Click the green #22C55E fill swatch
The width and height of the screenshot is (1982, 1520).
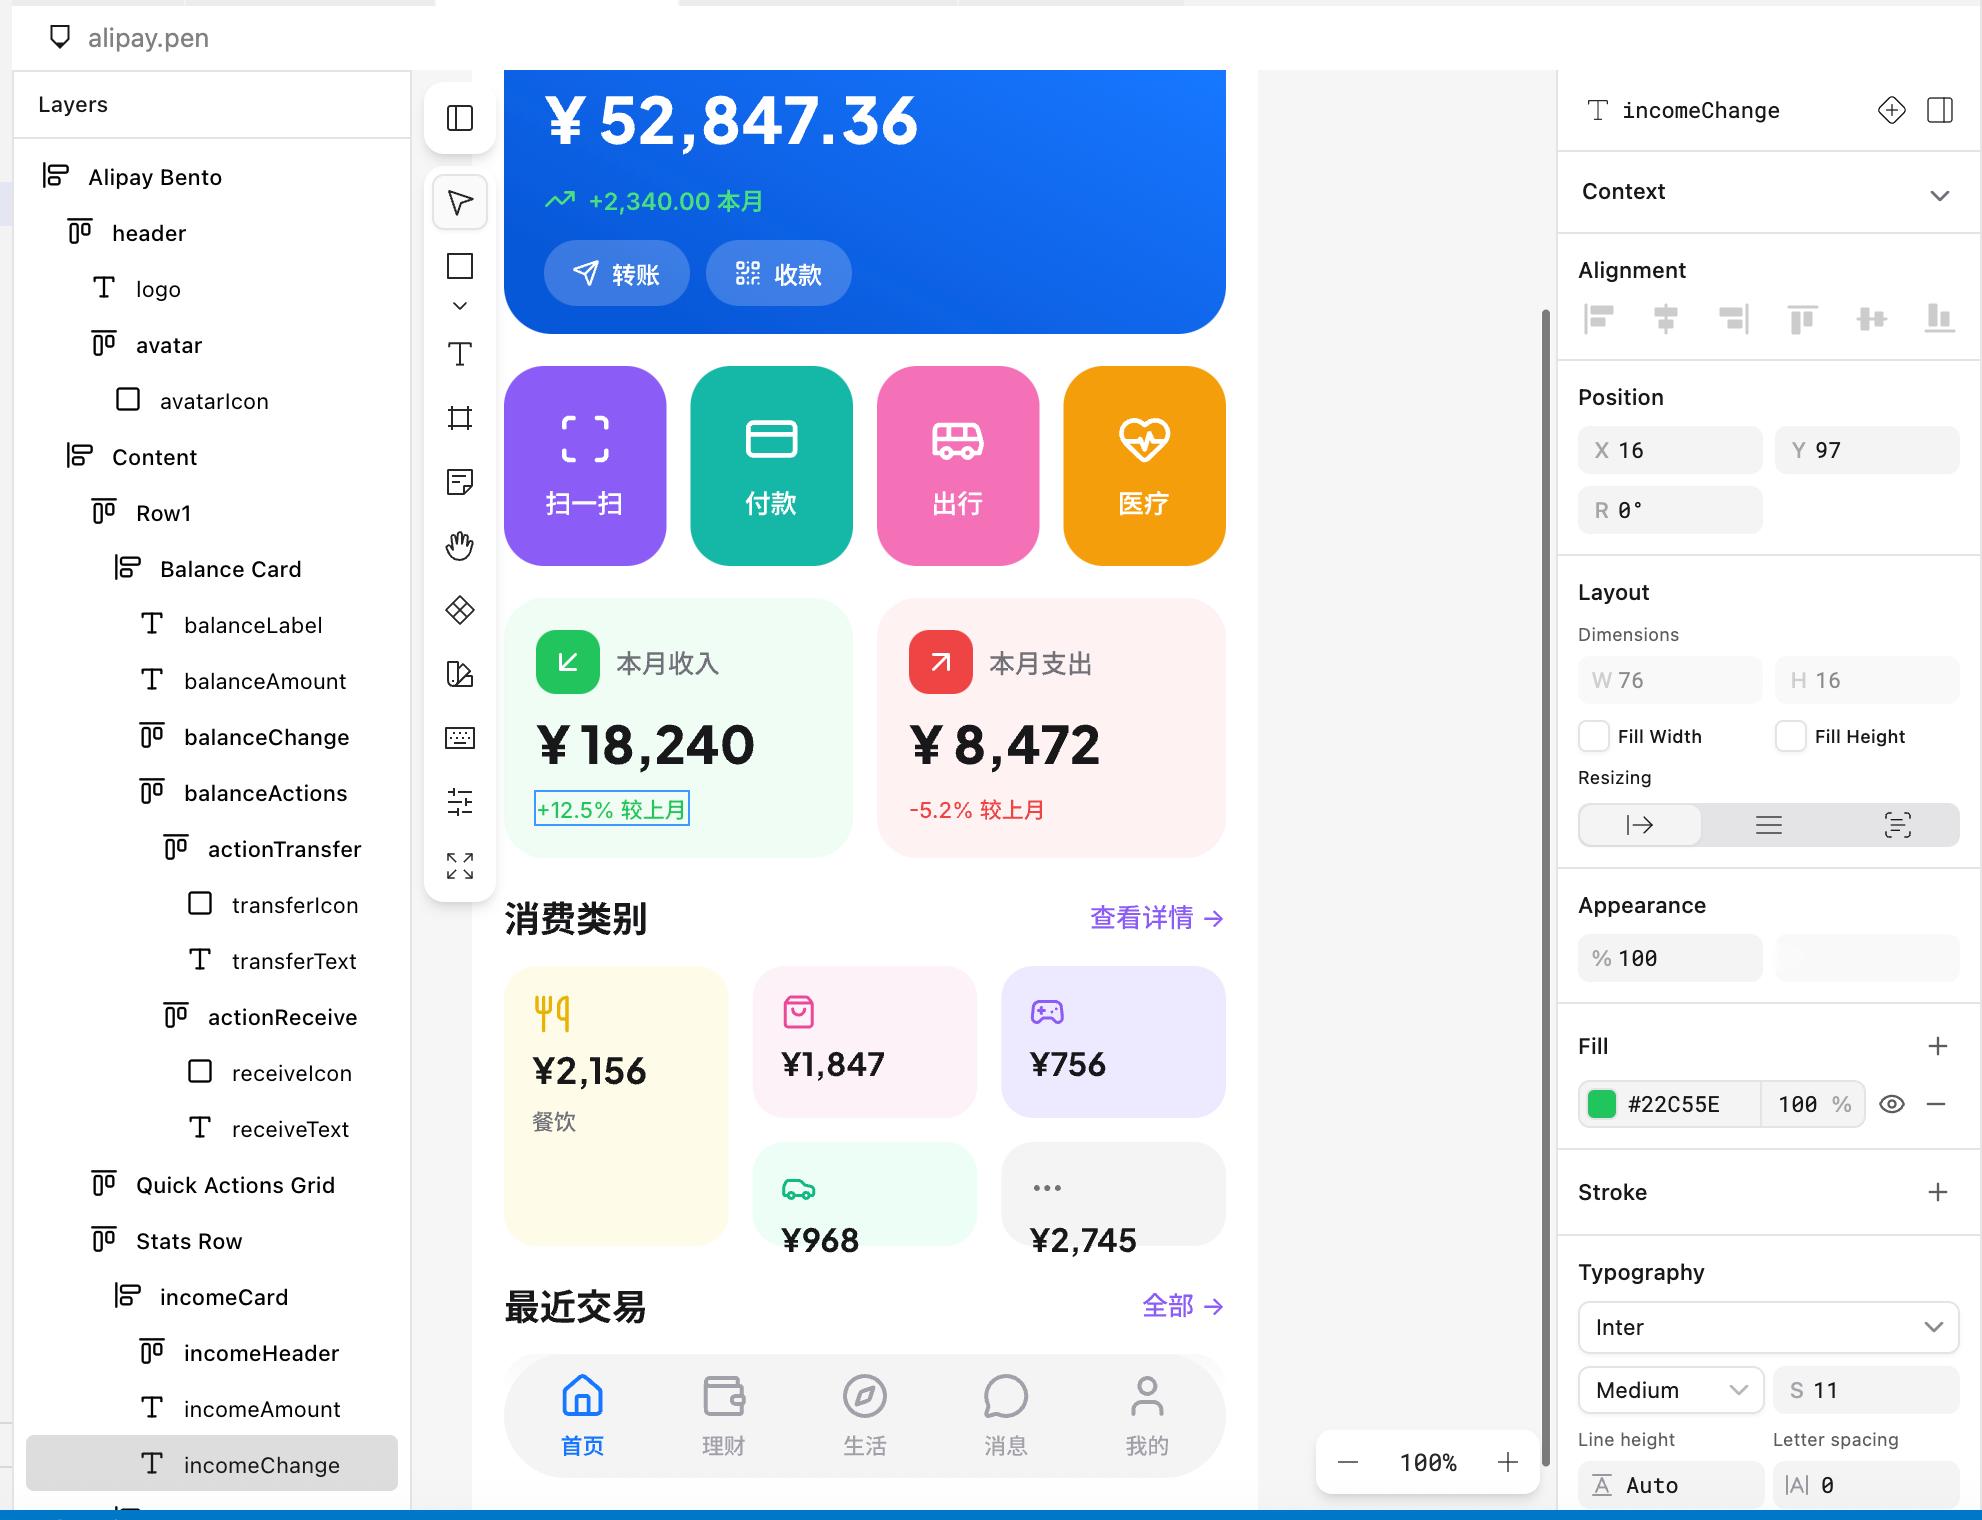[1602, 1104]
